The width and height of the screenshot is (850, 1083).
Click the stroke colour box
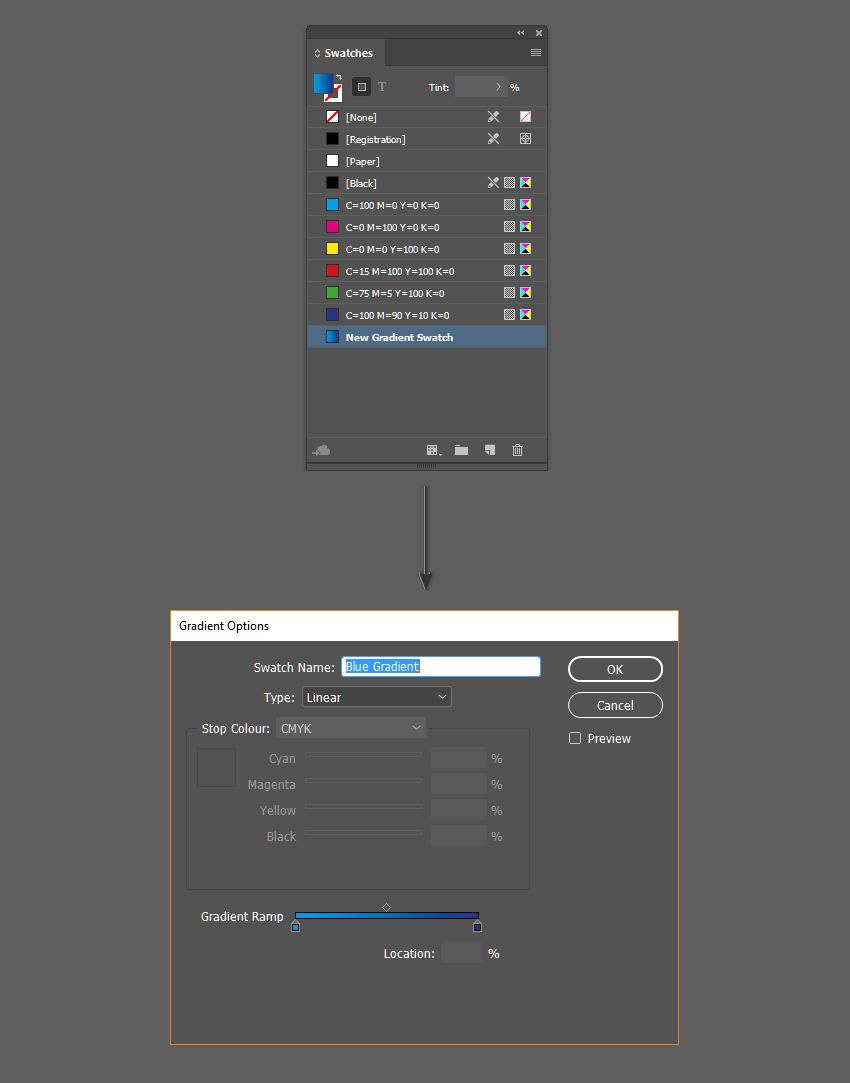click(334, 94)
